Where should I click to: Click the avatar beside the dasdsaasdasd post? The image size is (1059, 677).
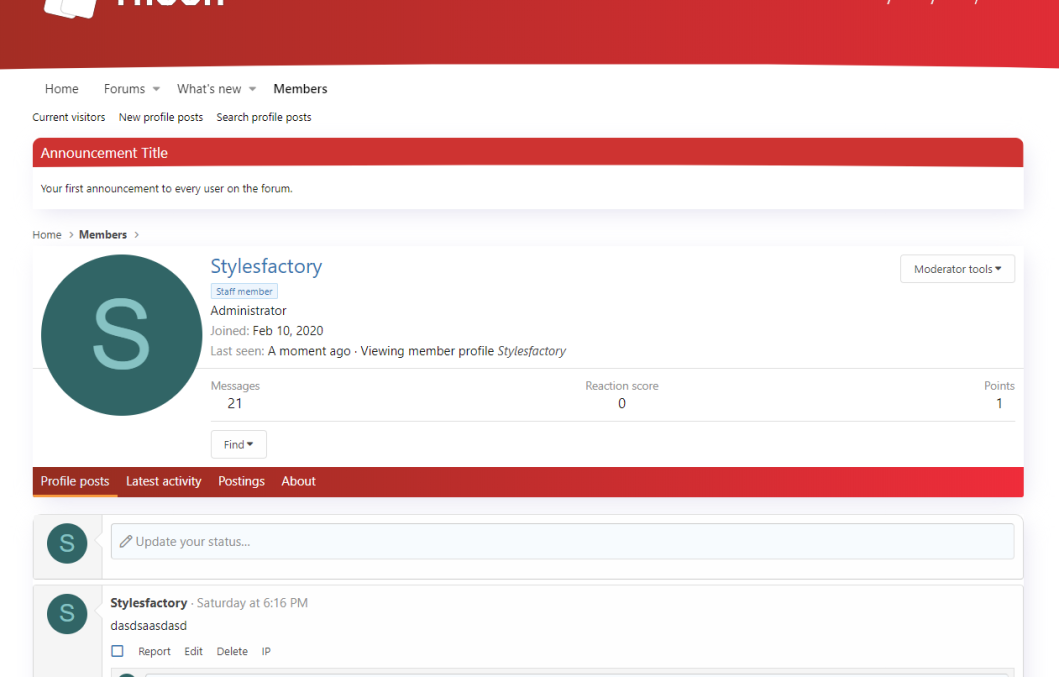coord(67,613)
